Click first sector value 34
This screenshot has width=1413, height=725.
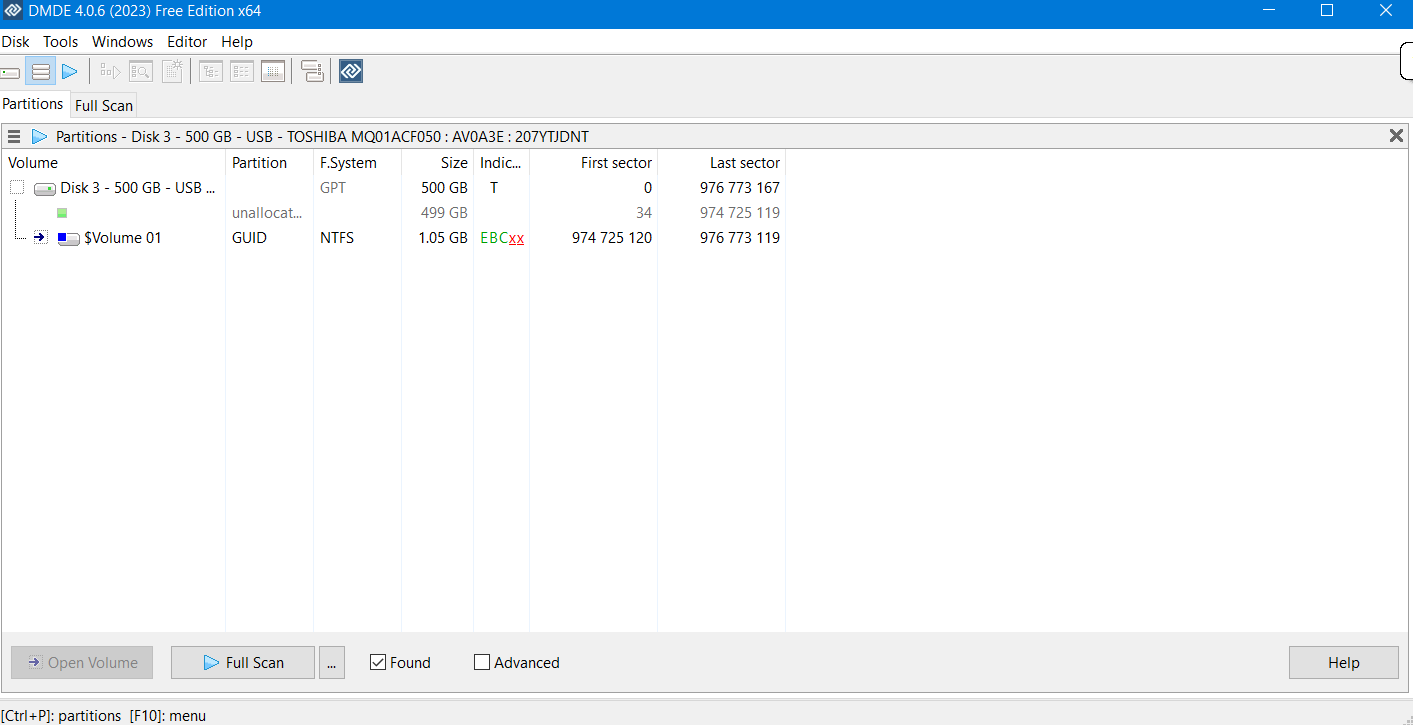(644, 213)
